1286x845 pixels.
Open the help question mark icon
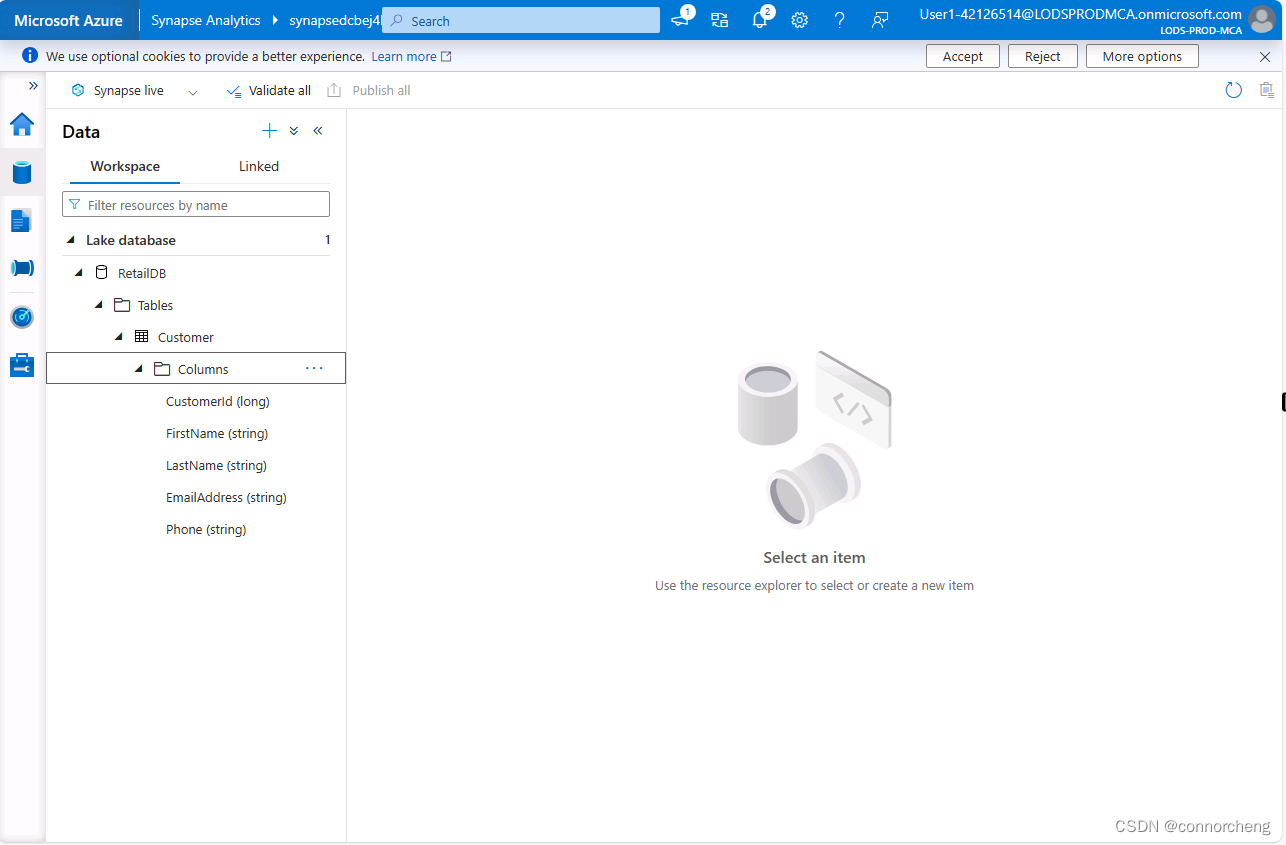click(840, 20)
